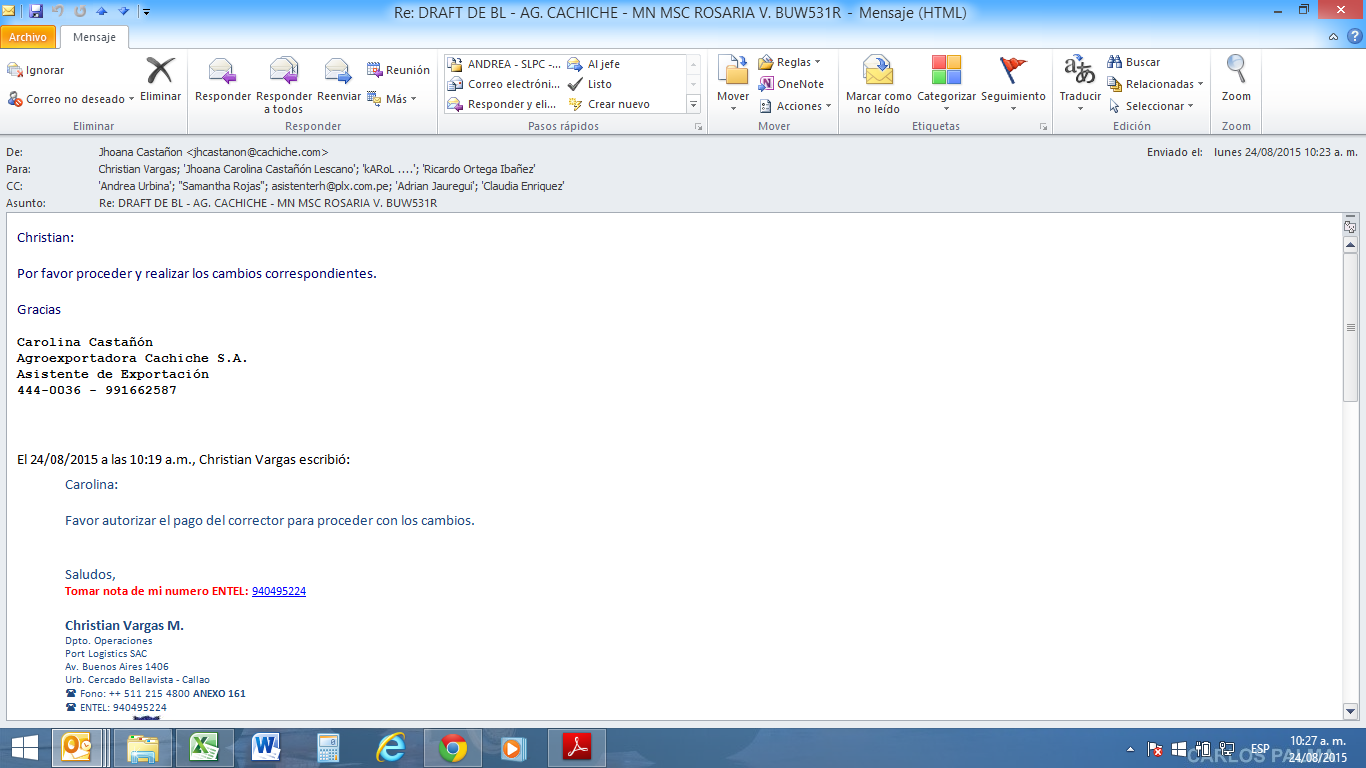Click Marcar como no leído
Viewport: 1366px width, 768px height.
878,82
